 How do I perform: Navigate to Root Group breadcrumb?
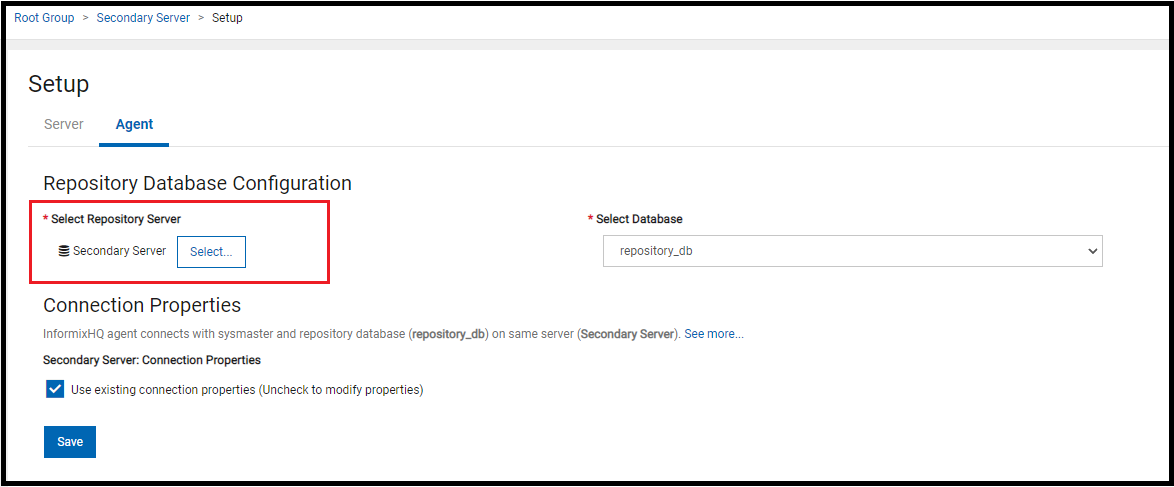44,18
